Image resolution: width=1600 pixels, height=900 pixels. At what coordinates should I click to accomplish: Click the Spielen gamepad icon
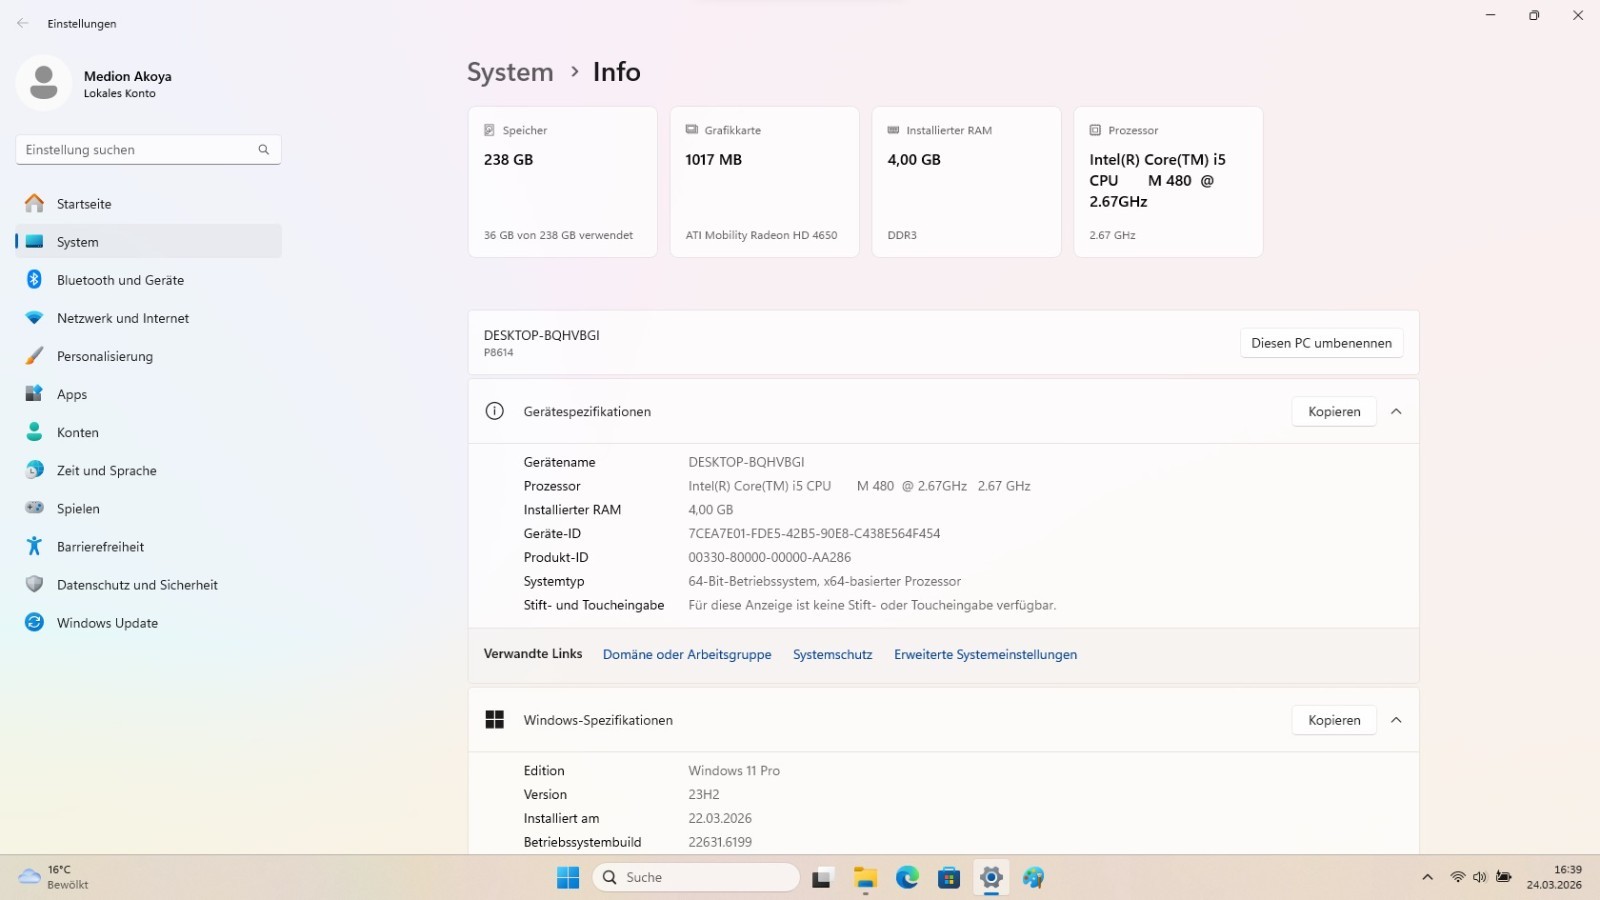pyautogui.click(x=34, y=508)
